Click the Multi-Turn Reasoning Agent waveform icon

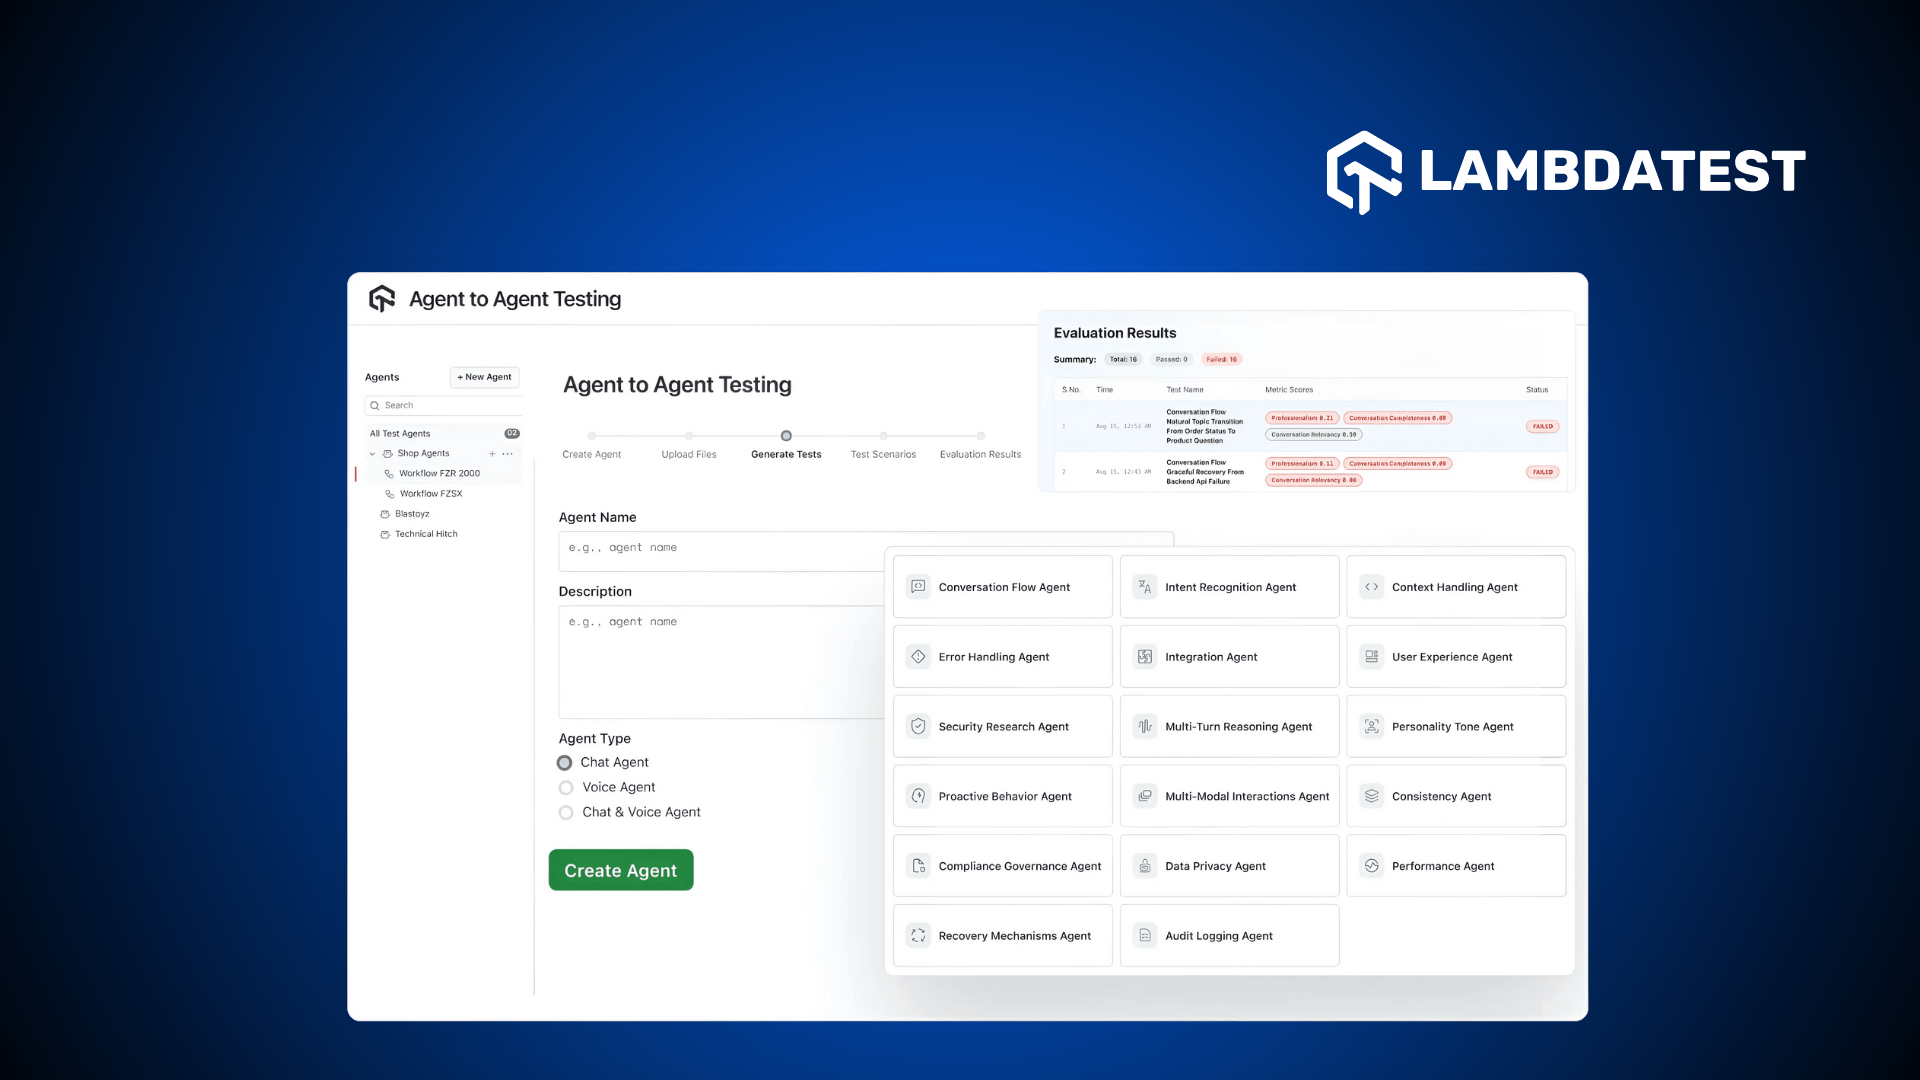pyautogui.click(x=1145, y=727)
